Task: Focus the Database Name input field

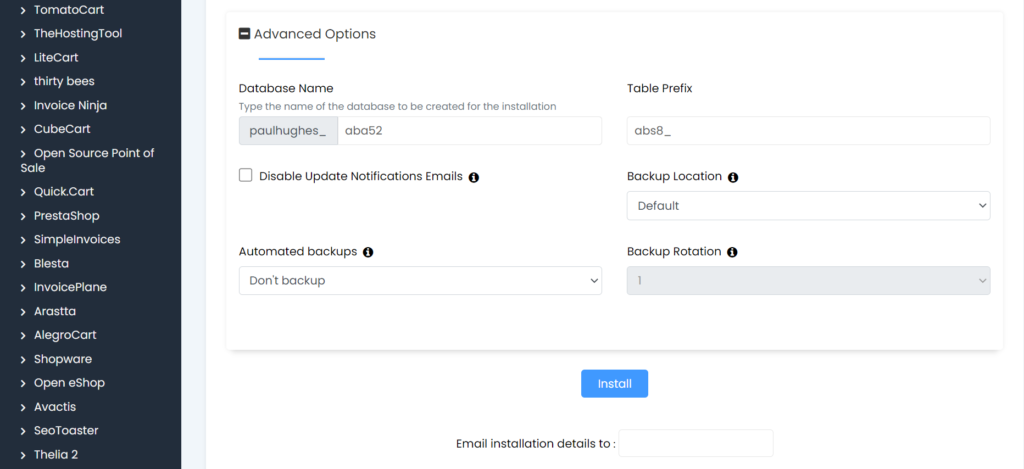Action: coord(470,131)
